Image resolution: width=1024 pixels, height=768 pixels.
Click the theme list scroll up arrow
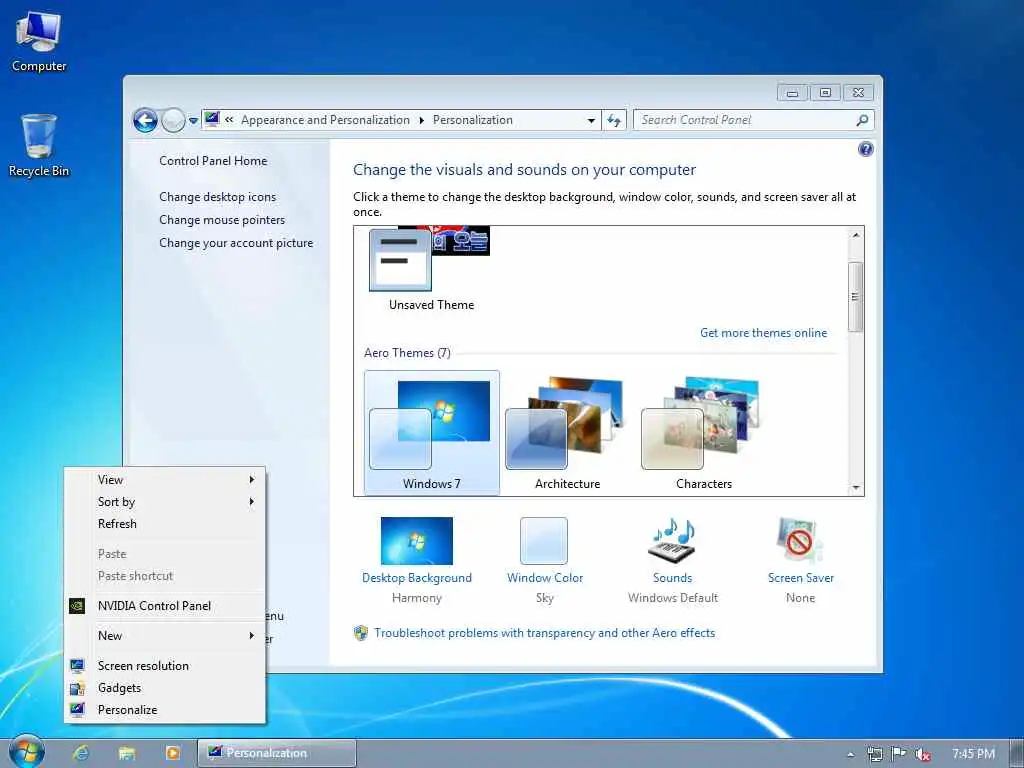pyautogui.click(x=856, y=234)
